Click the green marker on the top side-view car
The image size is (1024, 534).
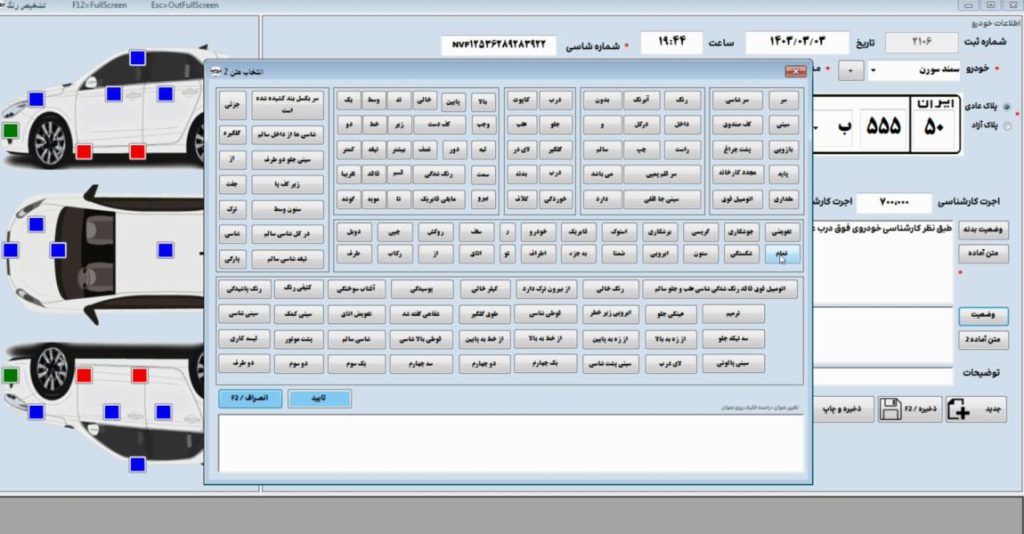10,131
